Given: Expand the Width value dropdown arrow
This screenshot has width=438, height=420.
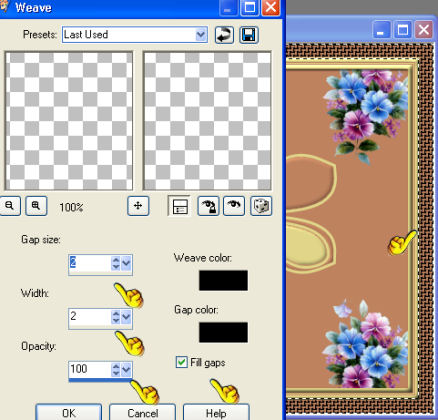Looking at the screenshot, I should pyautogui.click(x=126, y=317).
